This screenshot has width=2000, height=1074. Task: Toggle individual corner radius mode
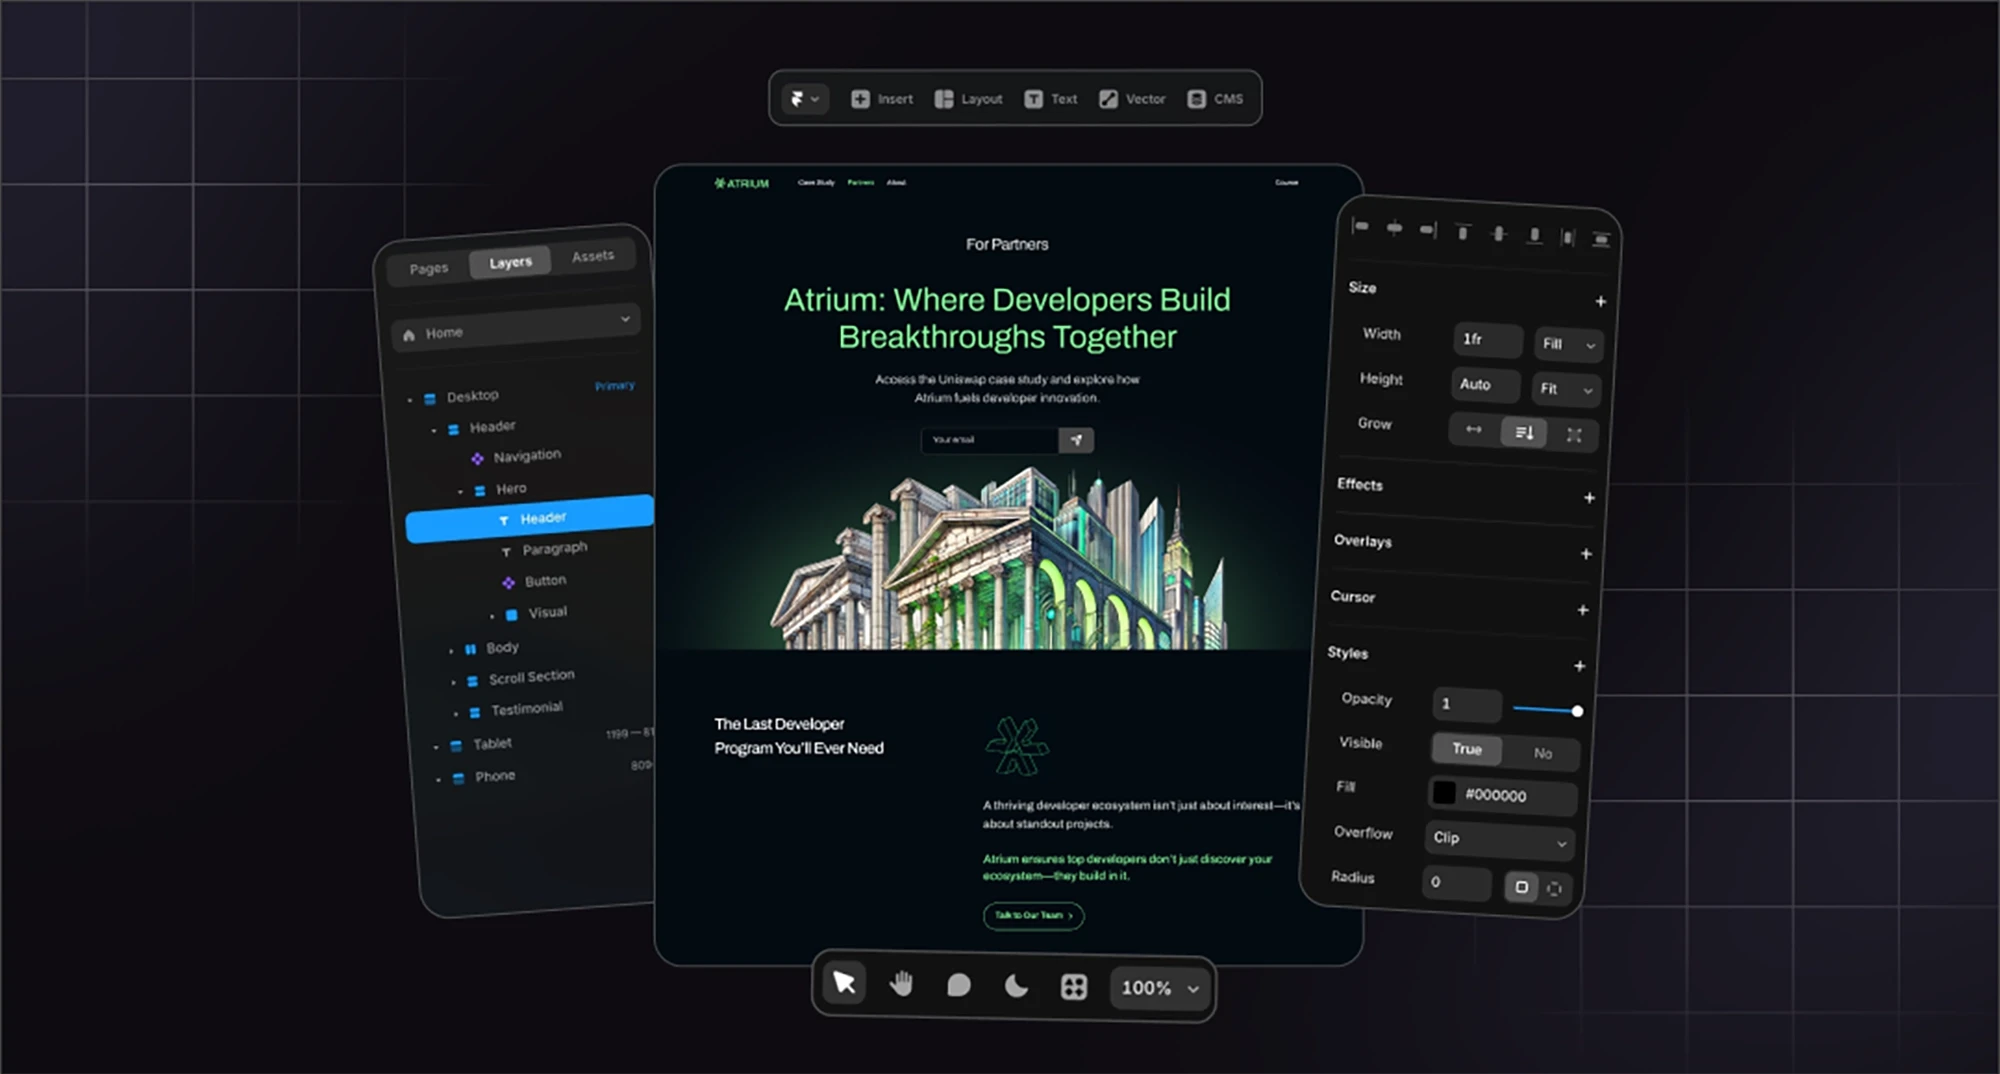pyautogui.click(x=1552, y=887)
